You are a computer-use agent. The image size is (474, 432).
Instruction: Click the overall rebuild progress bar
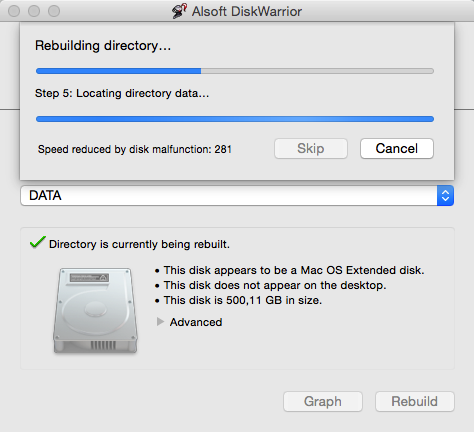235,71
